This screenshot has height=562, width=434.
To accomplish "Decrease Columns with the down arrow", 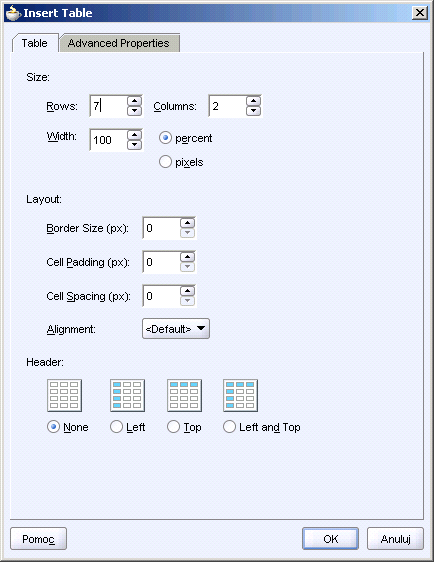I will point(253,111).
